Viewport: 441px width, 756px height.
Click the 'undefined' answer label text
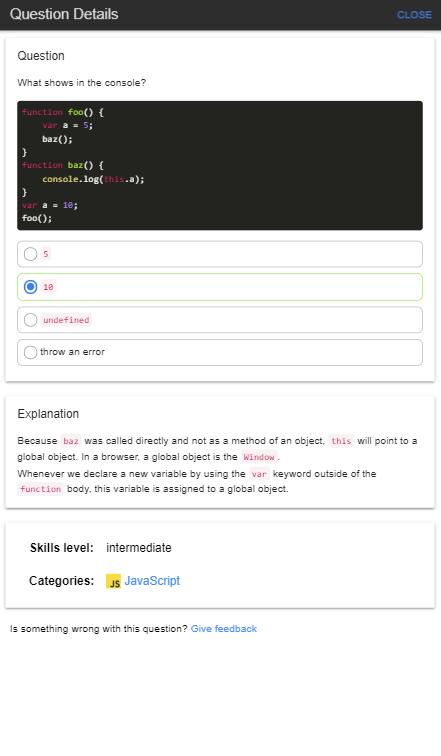click(66, 320)
